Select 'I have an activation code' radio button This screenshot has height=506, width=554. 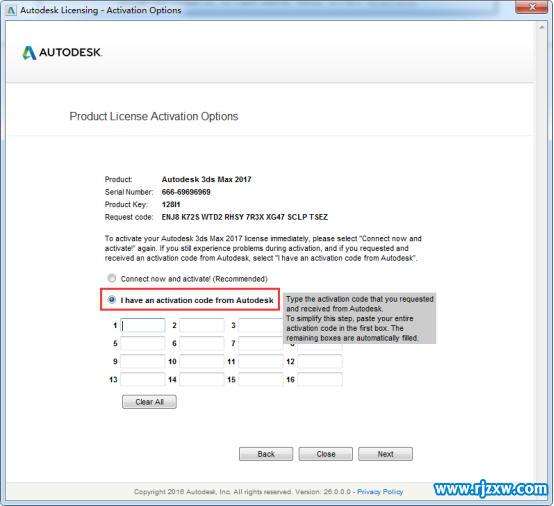(x=112, y=300)
